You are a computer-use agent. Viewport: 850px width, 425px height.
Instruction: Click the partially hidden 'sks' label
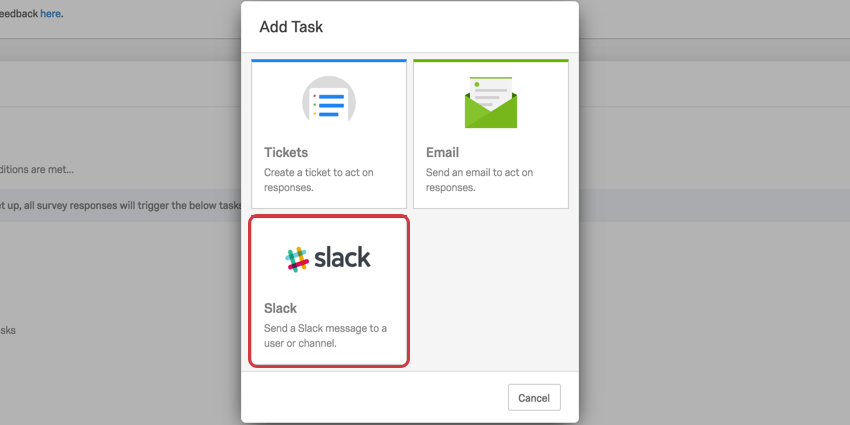point(8,330)
